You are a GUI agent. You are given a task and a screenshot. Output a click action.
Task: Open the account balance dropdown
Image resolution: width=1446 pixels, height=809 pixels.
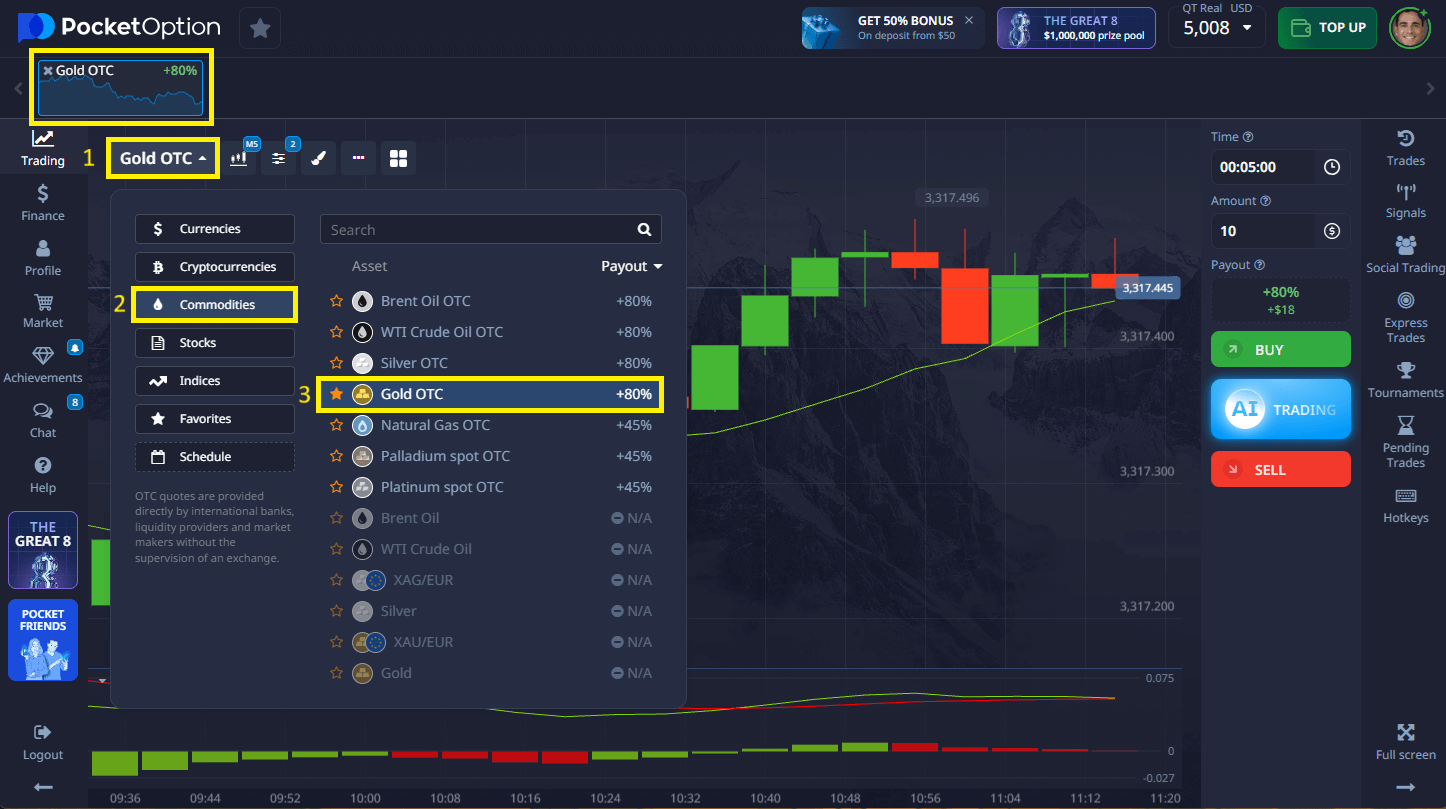pos(1217,28)
